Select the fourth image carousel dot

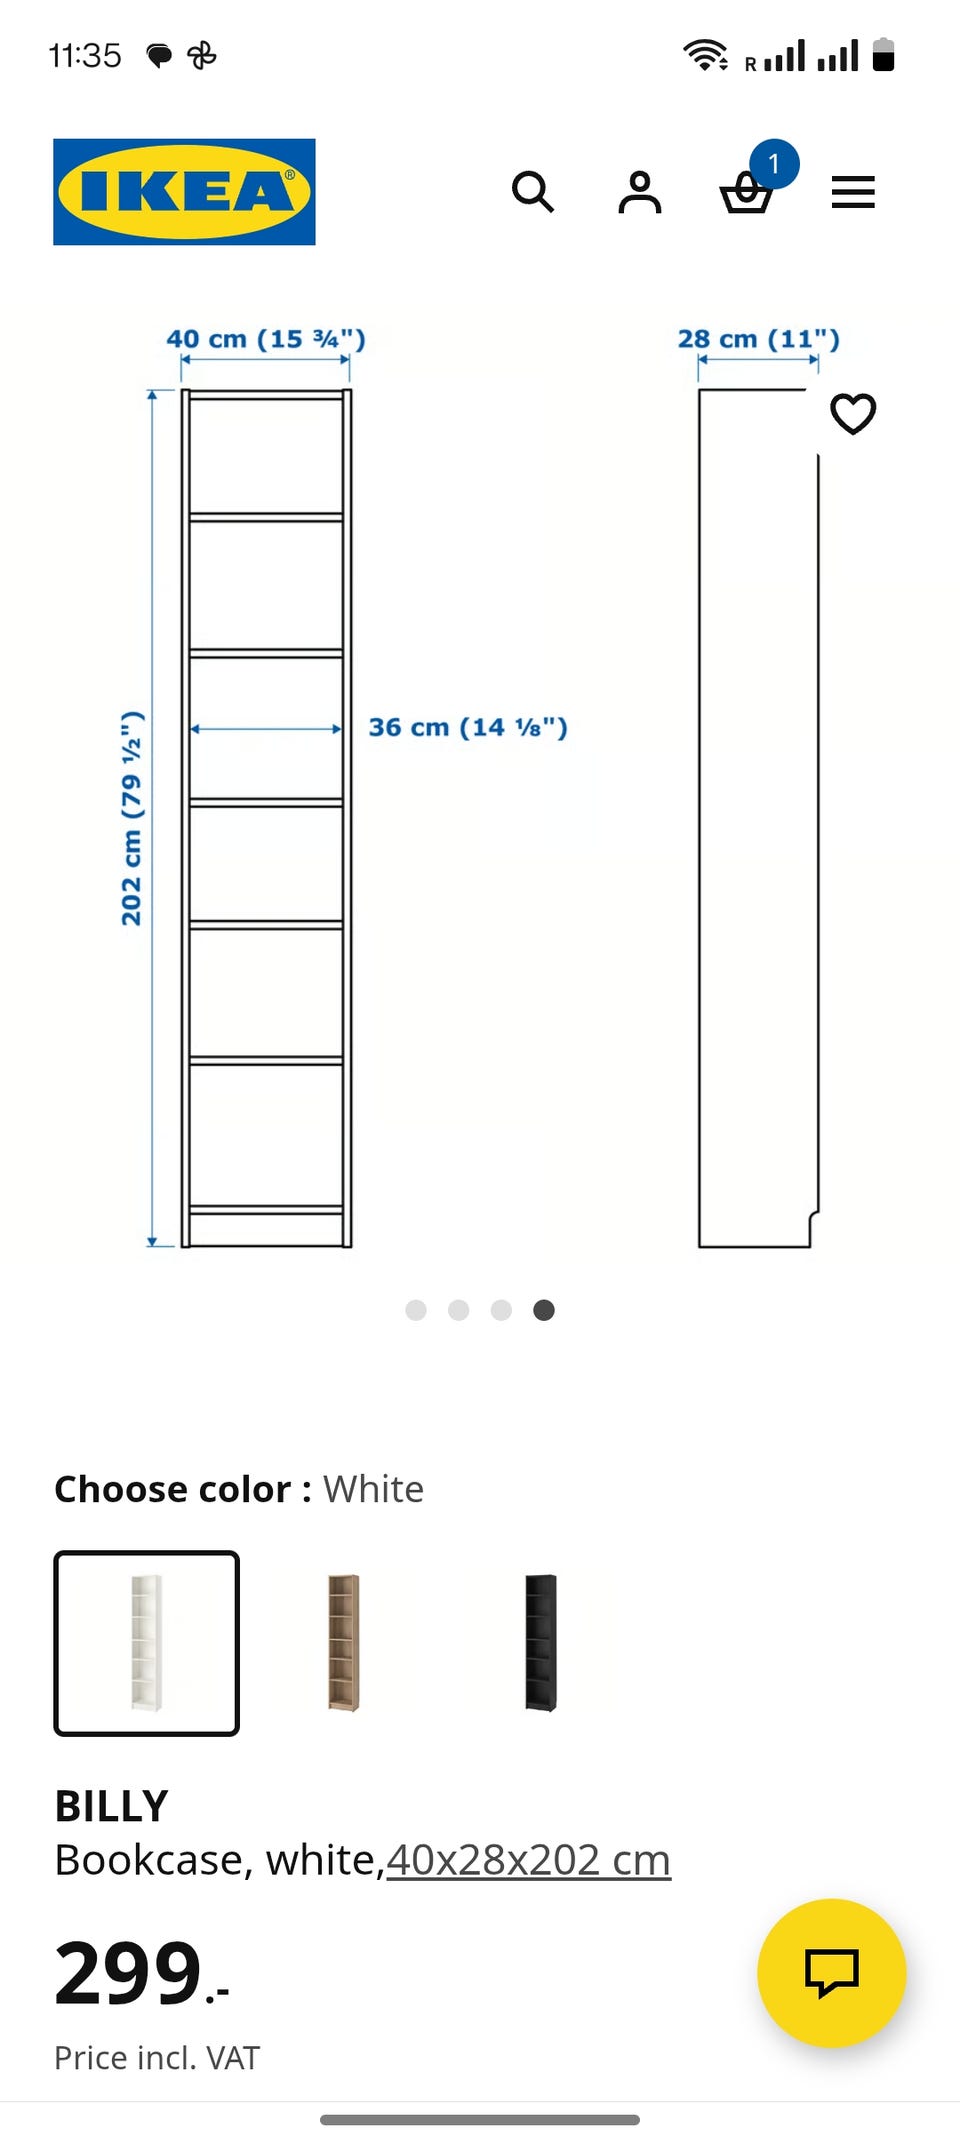[x=544, y=1310]
